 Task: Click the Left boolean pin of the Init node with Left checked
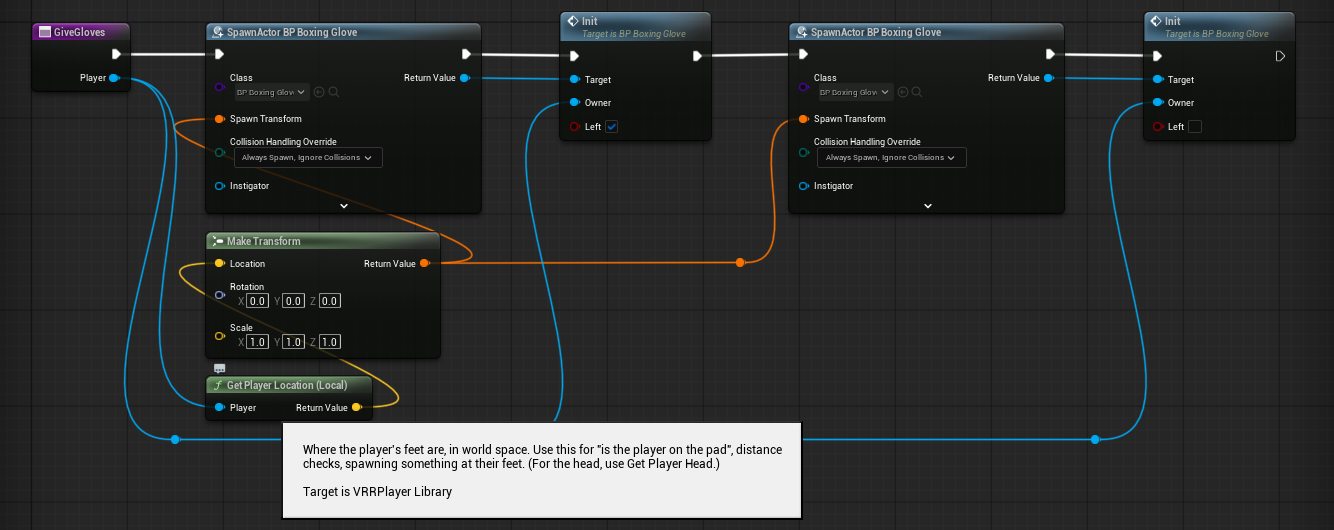click(x=575, y=127)
